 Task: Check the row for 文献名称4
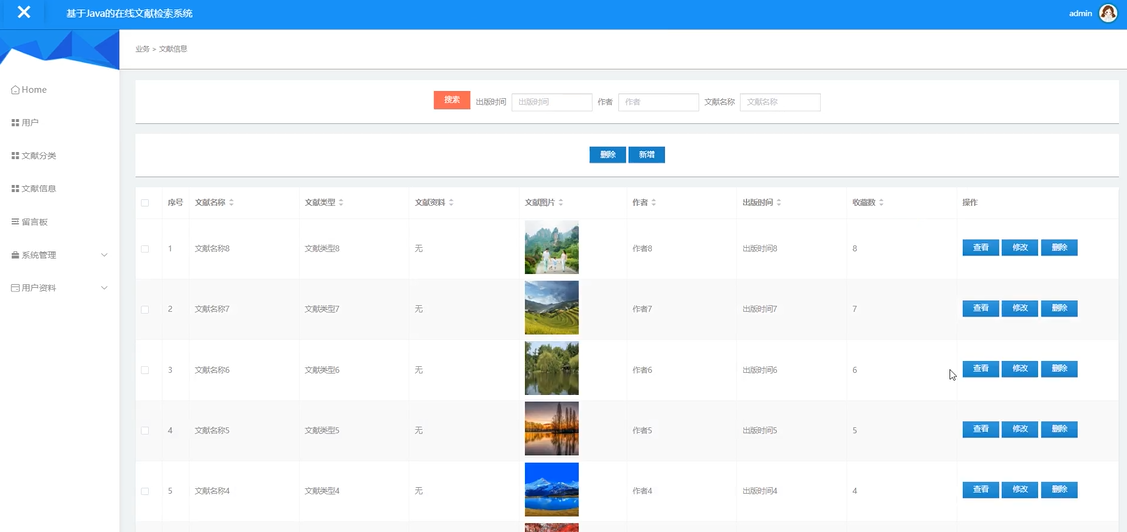tap(144, 491)
